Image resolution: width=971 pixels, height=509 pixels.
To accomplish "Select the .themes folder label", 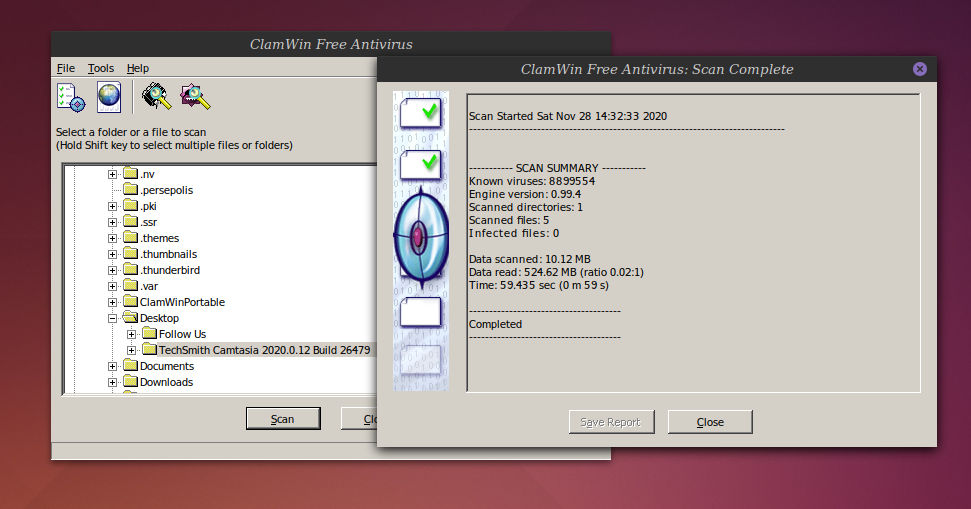I will click(159, 238).
